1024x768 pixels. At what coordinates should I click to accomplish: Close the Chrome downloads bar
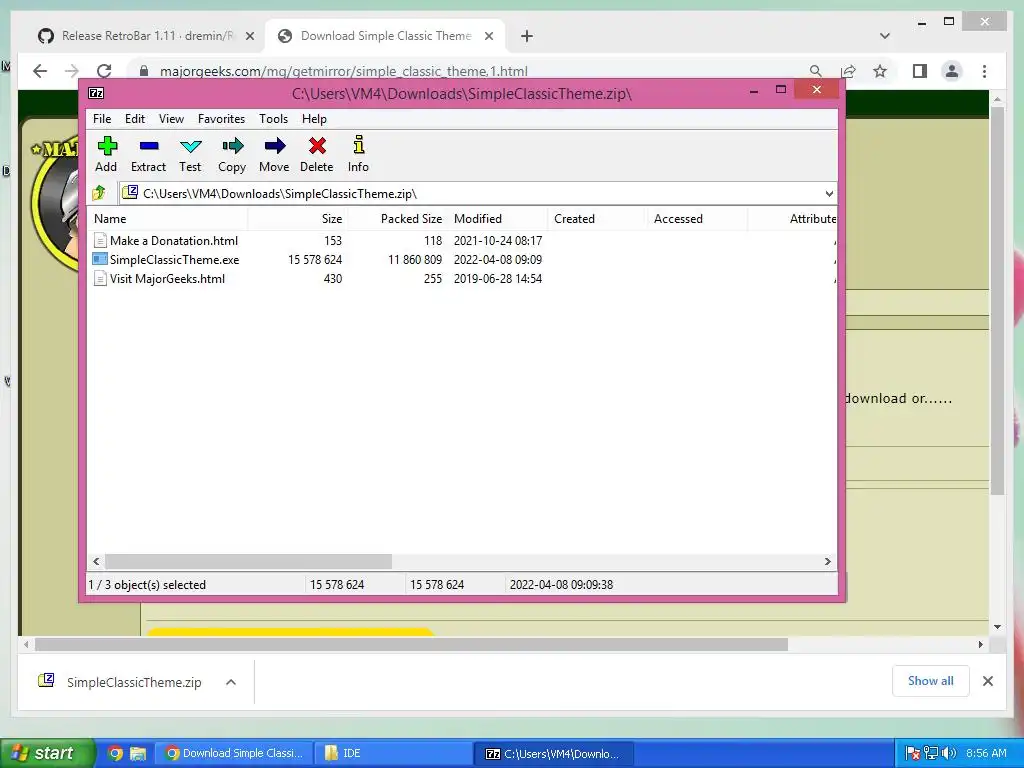pos(987,681)
